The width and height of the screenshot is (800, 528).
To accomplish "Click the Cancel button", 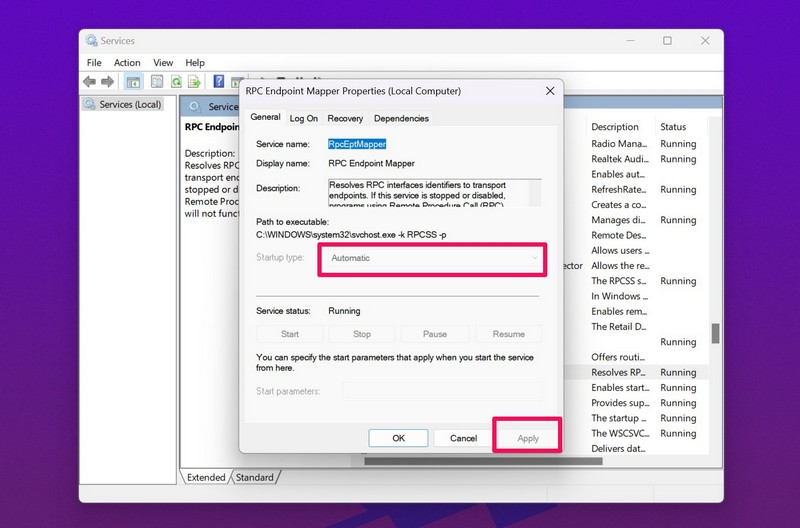I will 463,438.
